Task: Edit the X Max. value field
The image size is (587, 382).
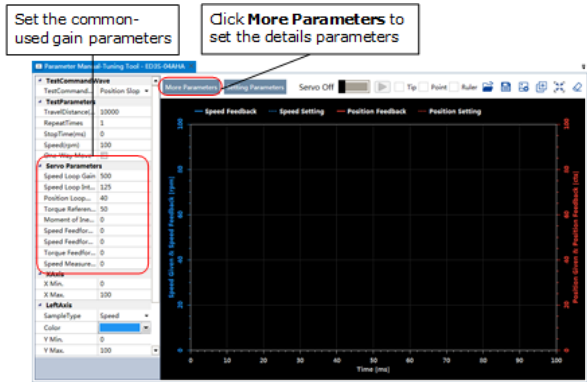Action: (x=125, y=295)
